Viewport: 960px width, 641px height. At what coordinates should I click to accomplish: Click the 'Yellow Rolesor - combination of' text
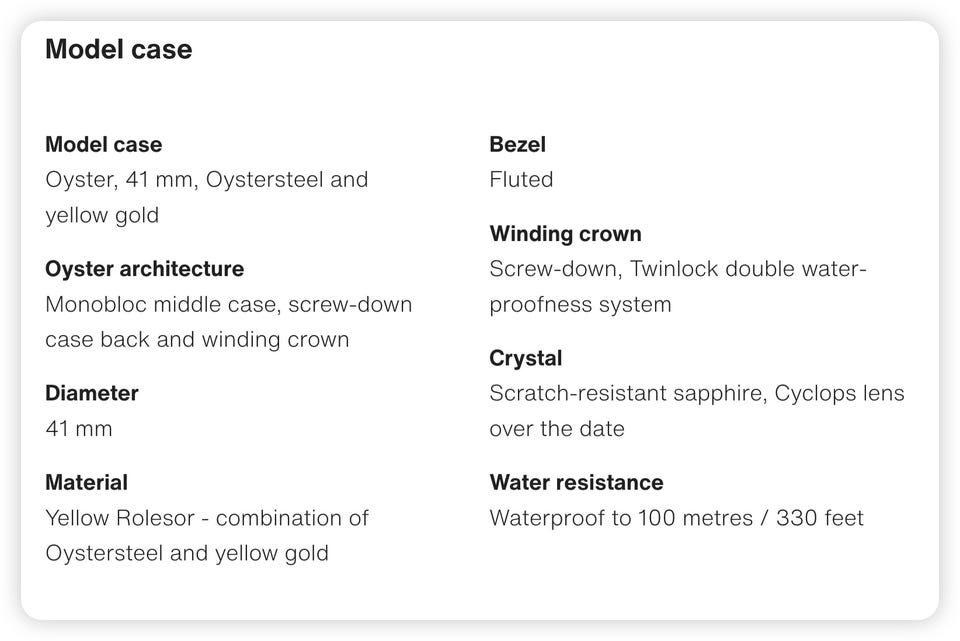pos(207,518)
